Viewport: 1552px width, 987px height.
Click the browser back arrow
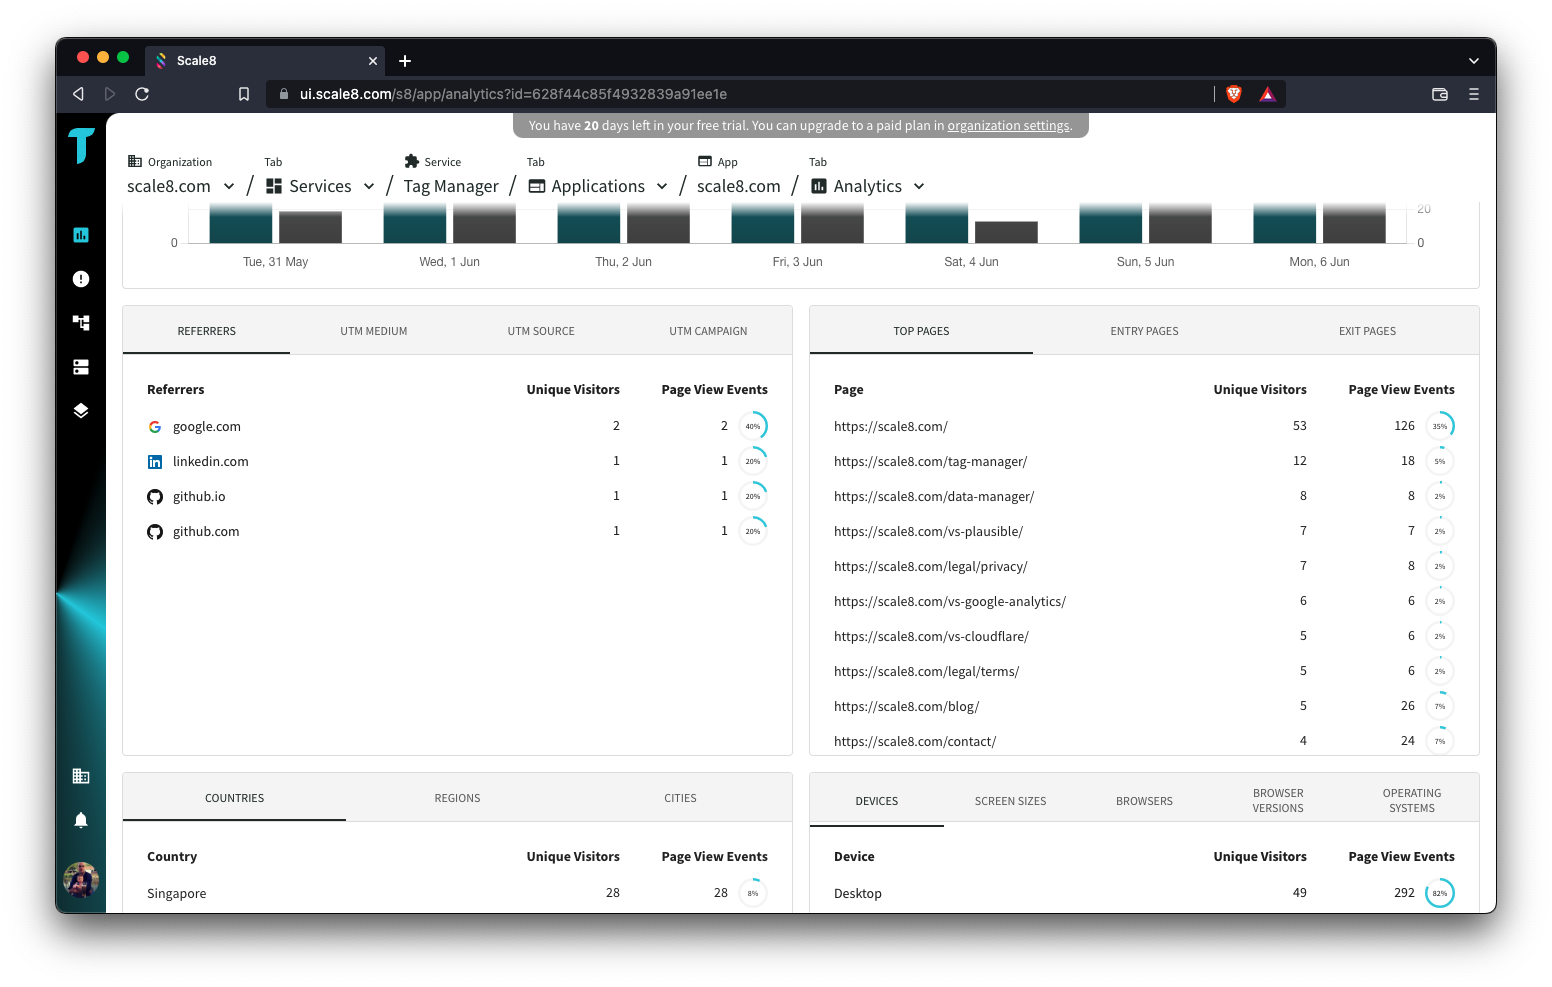(x=78, y=94)
